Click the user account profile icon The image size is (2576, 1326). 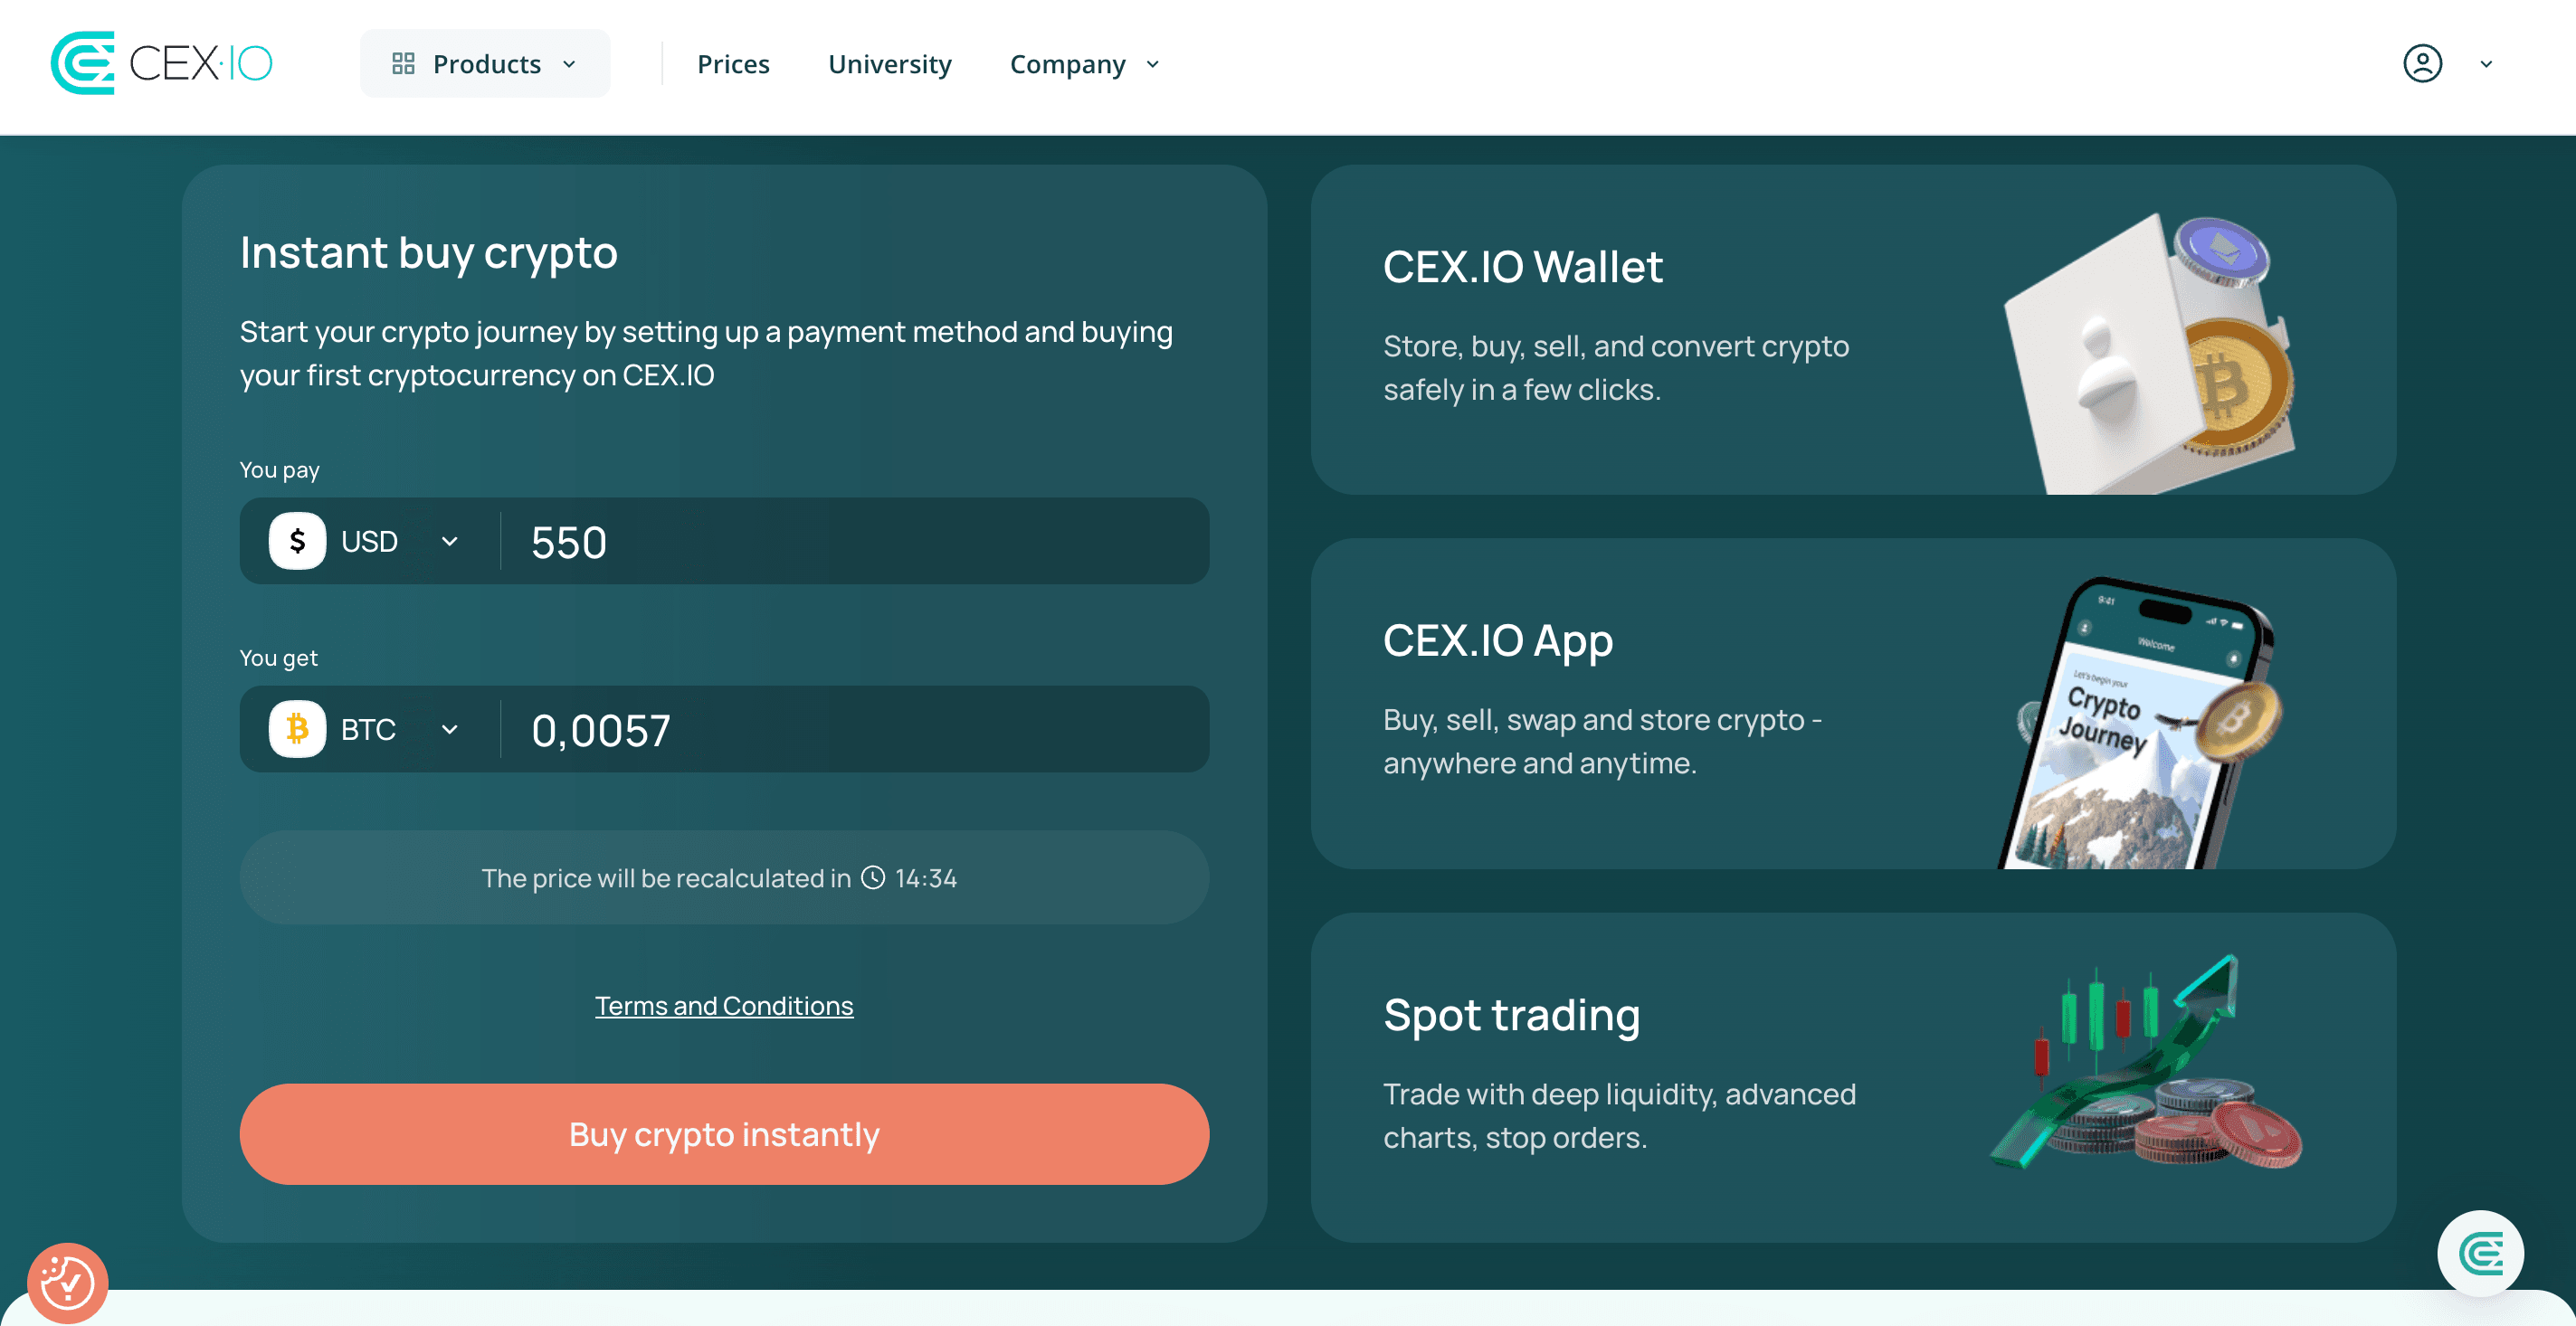(x=2422, y=64)
